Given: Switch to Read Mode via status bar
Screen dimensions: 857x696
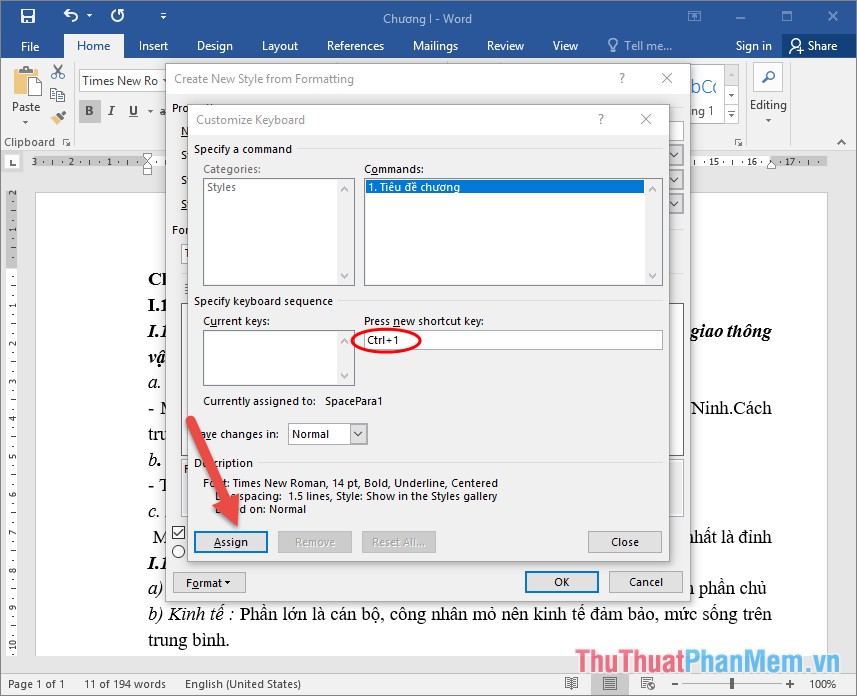Looking at the screenshot, I should coord(571,684).
